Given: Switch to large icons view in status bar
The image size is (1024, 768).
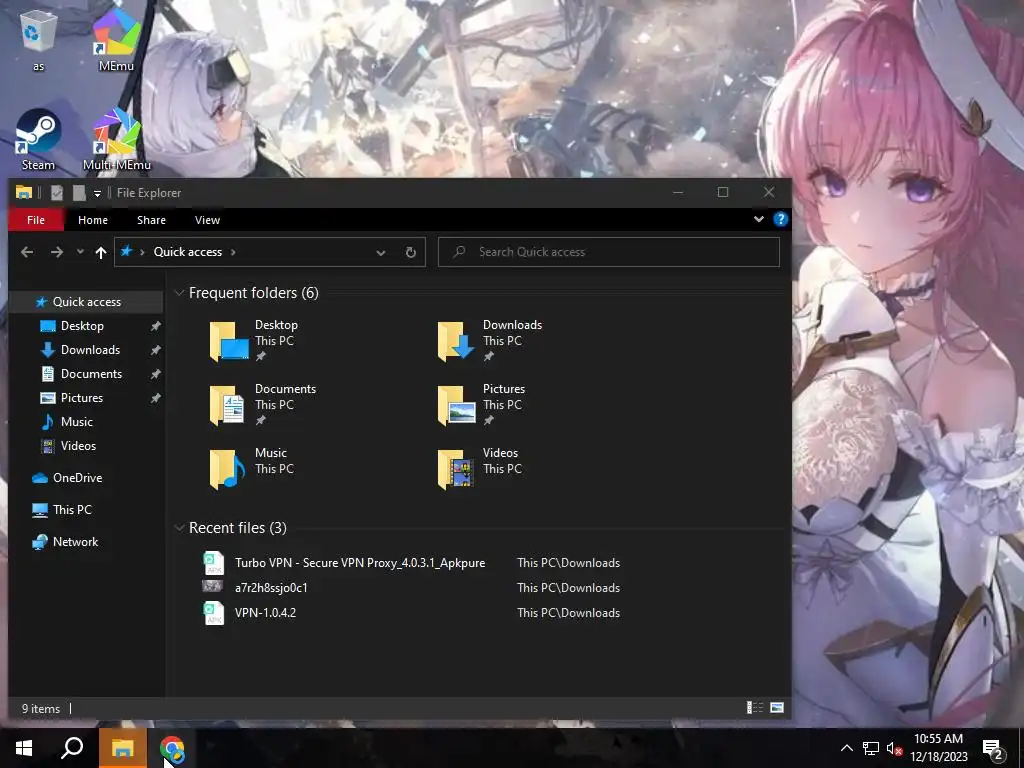Looking at the screenshot, I should [776, 708].
